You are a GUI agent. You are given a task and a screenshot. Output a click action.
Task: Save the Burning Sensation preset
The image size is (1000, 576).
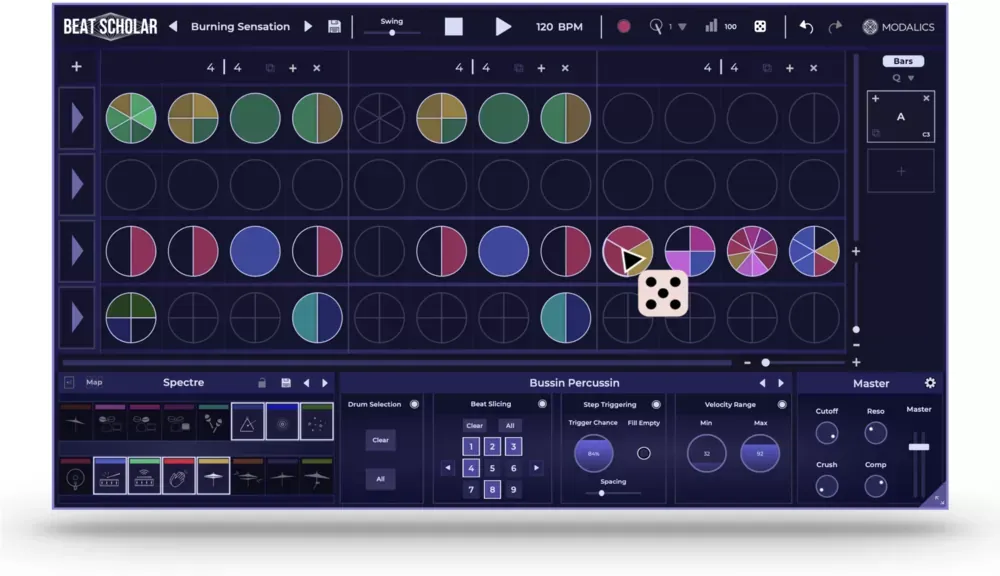pos(334,27)
